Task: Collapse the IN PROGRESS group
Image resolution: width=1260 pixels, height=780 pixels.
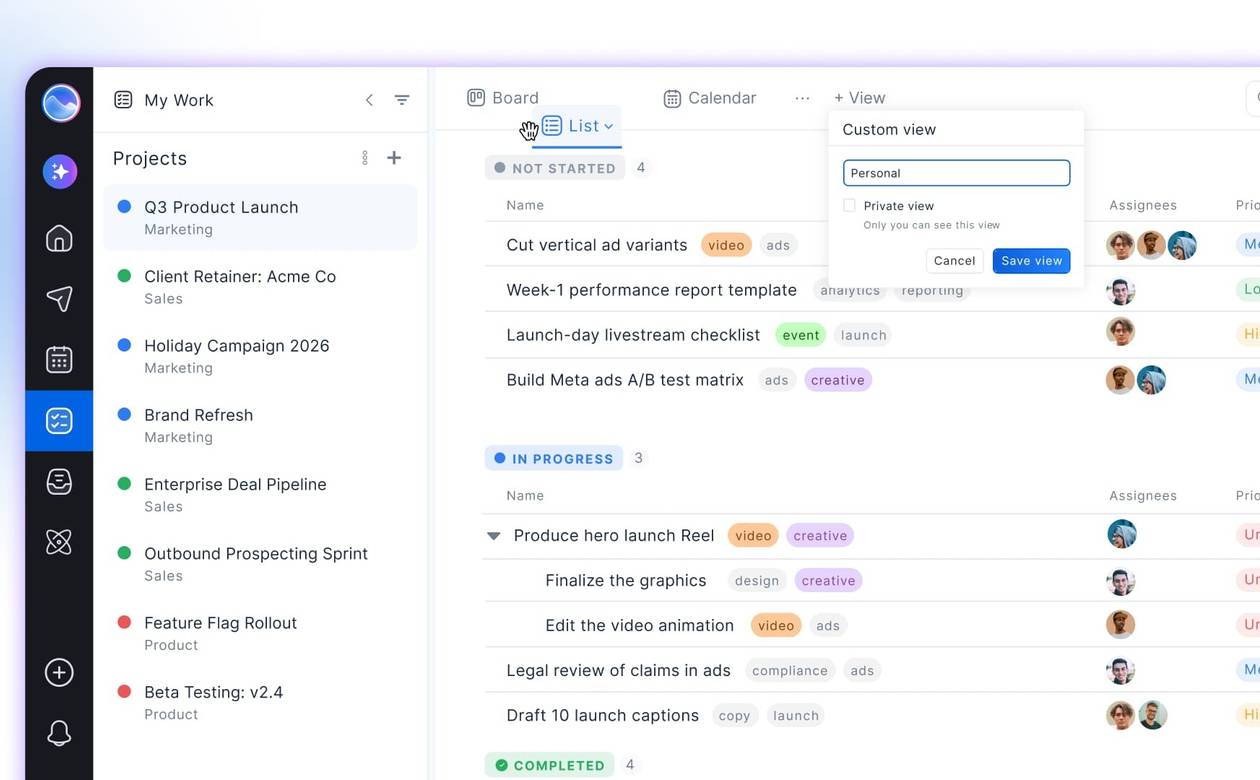Action: (554, 458)
